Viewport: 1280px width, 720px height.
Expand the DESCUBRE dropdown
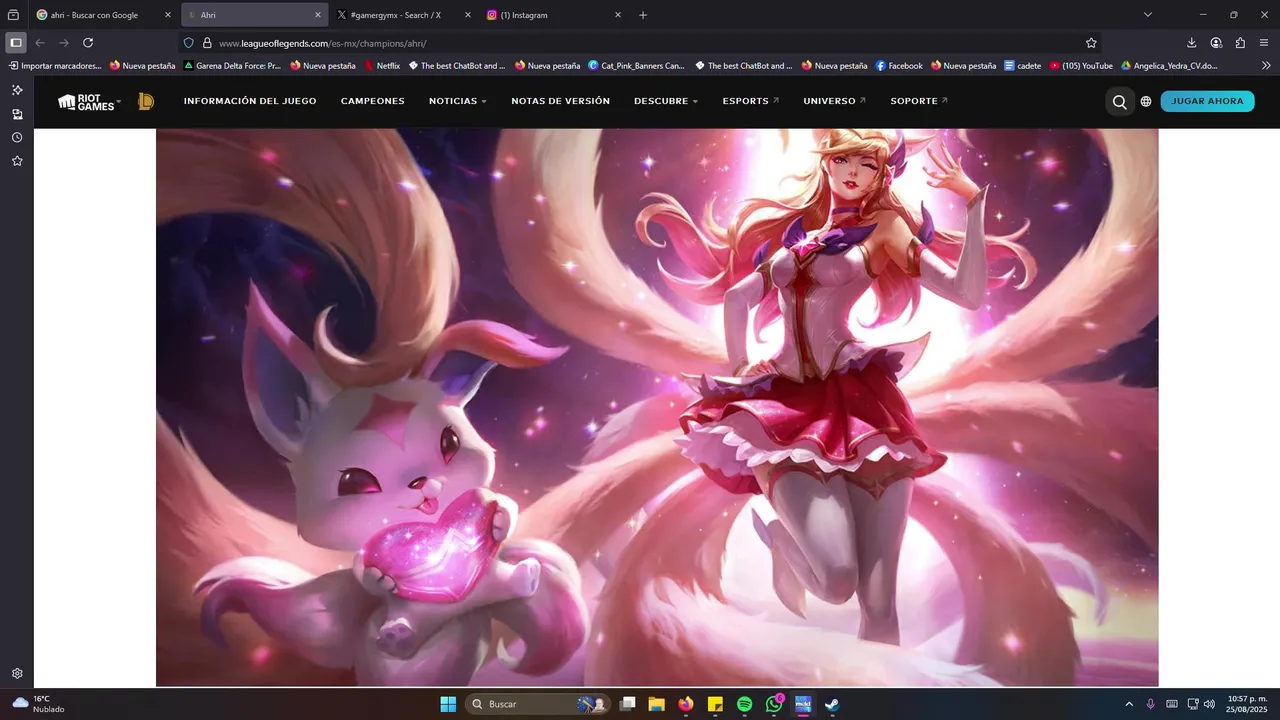point(666,101)
